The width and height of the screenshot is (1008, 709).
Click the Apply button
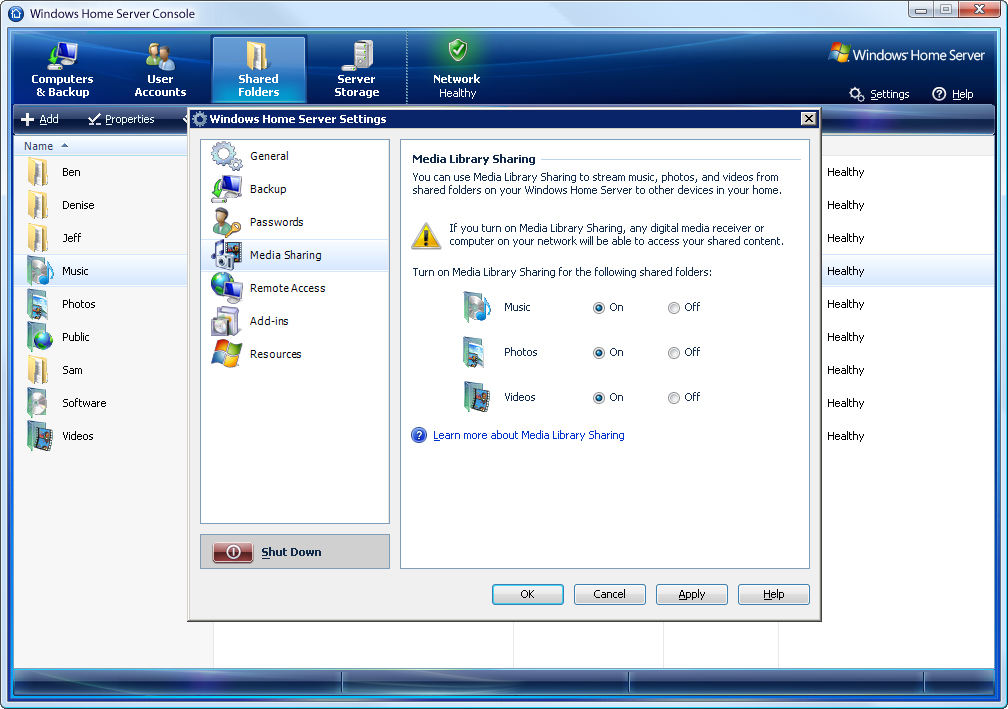point(692,594)
